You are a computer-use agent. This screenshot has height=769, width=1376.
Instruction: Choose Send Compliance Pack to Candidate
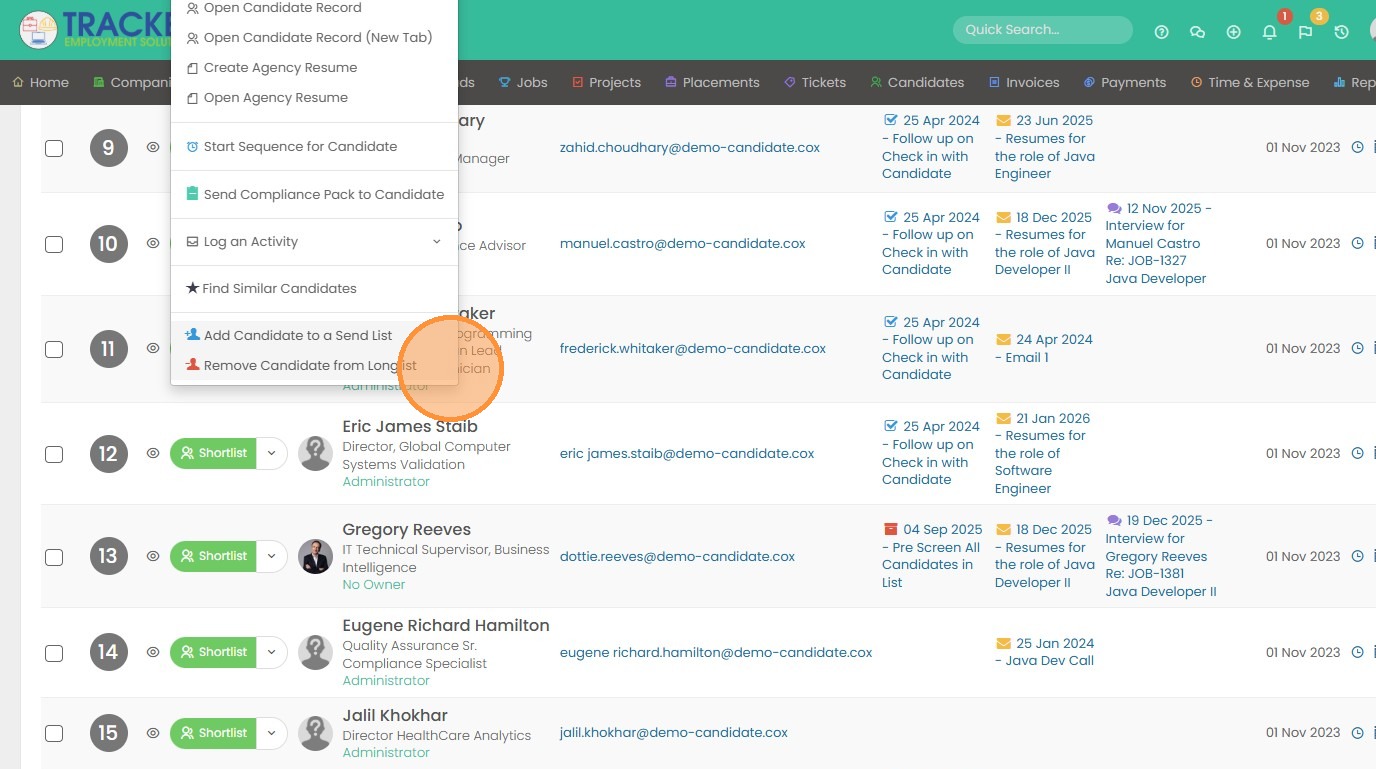[315, 195]
